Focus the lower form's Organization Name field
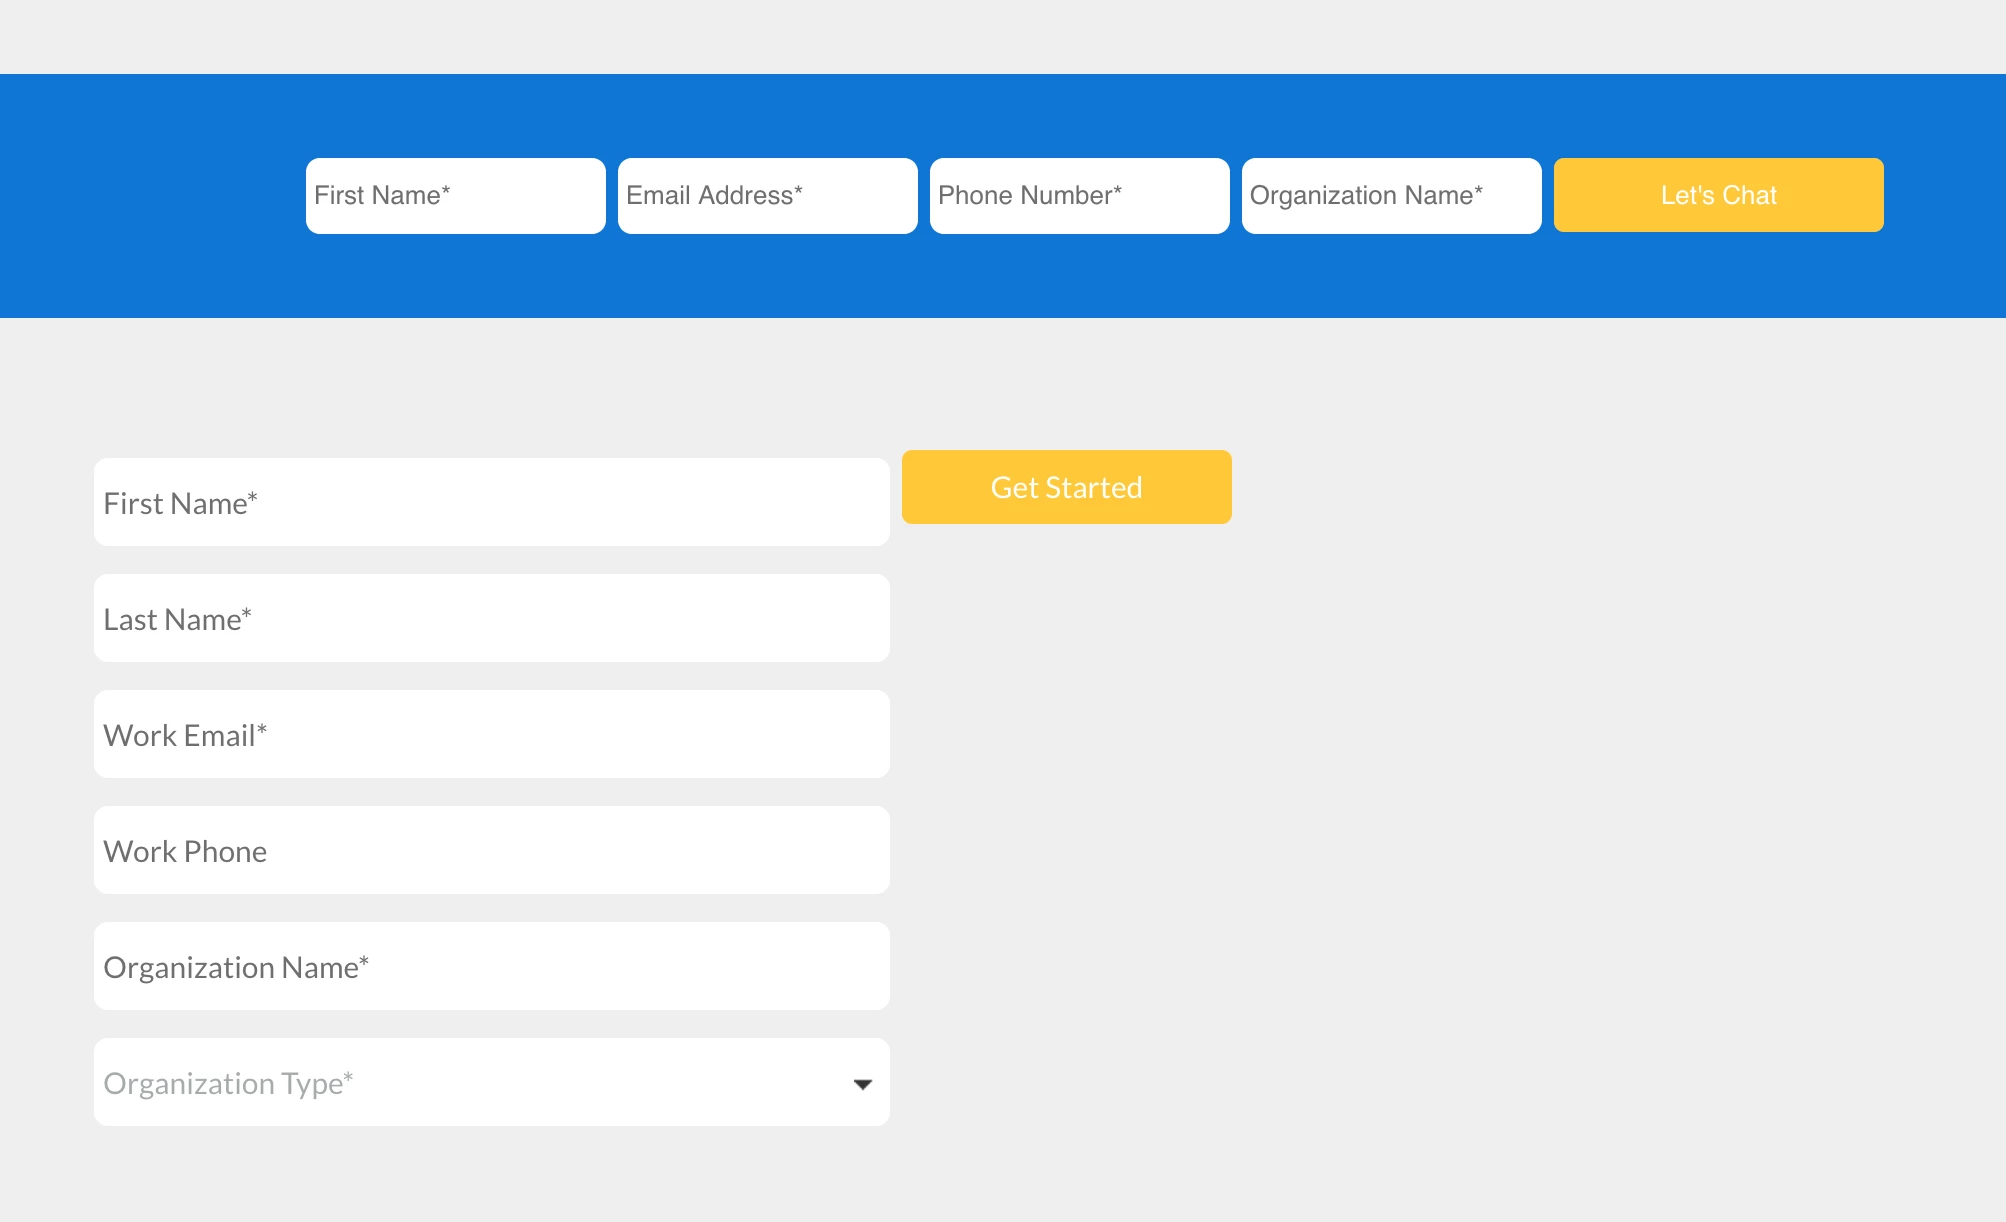The height and width of the screenshot is (1222, 2006). tap(491, 966)
